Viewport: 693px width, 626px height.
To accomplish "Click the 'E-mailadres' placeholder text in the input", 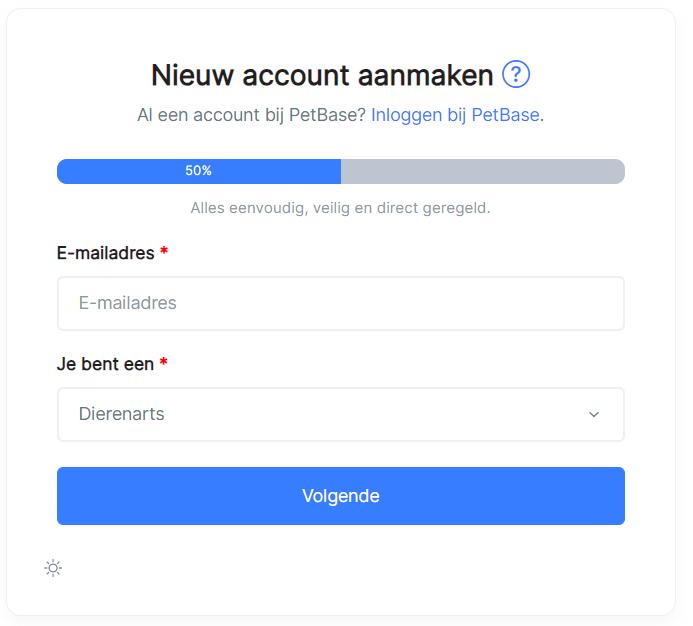I will (x=128, y=303).
